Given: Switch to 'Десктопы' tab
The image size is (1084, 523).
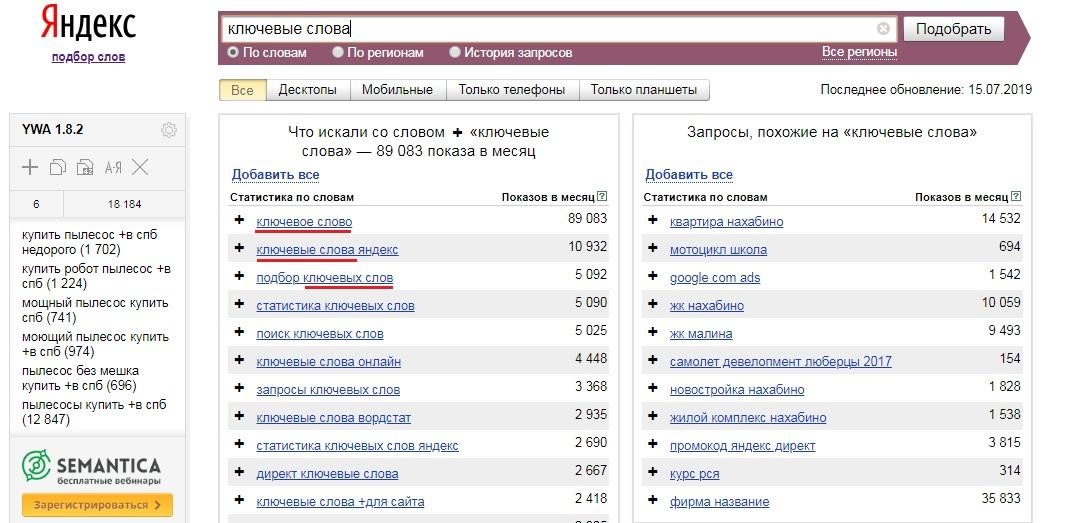Looking at the screenshot, I should click(x=308, y=90).
